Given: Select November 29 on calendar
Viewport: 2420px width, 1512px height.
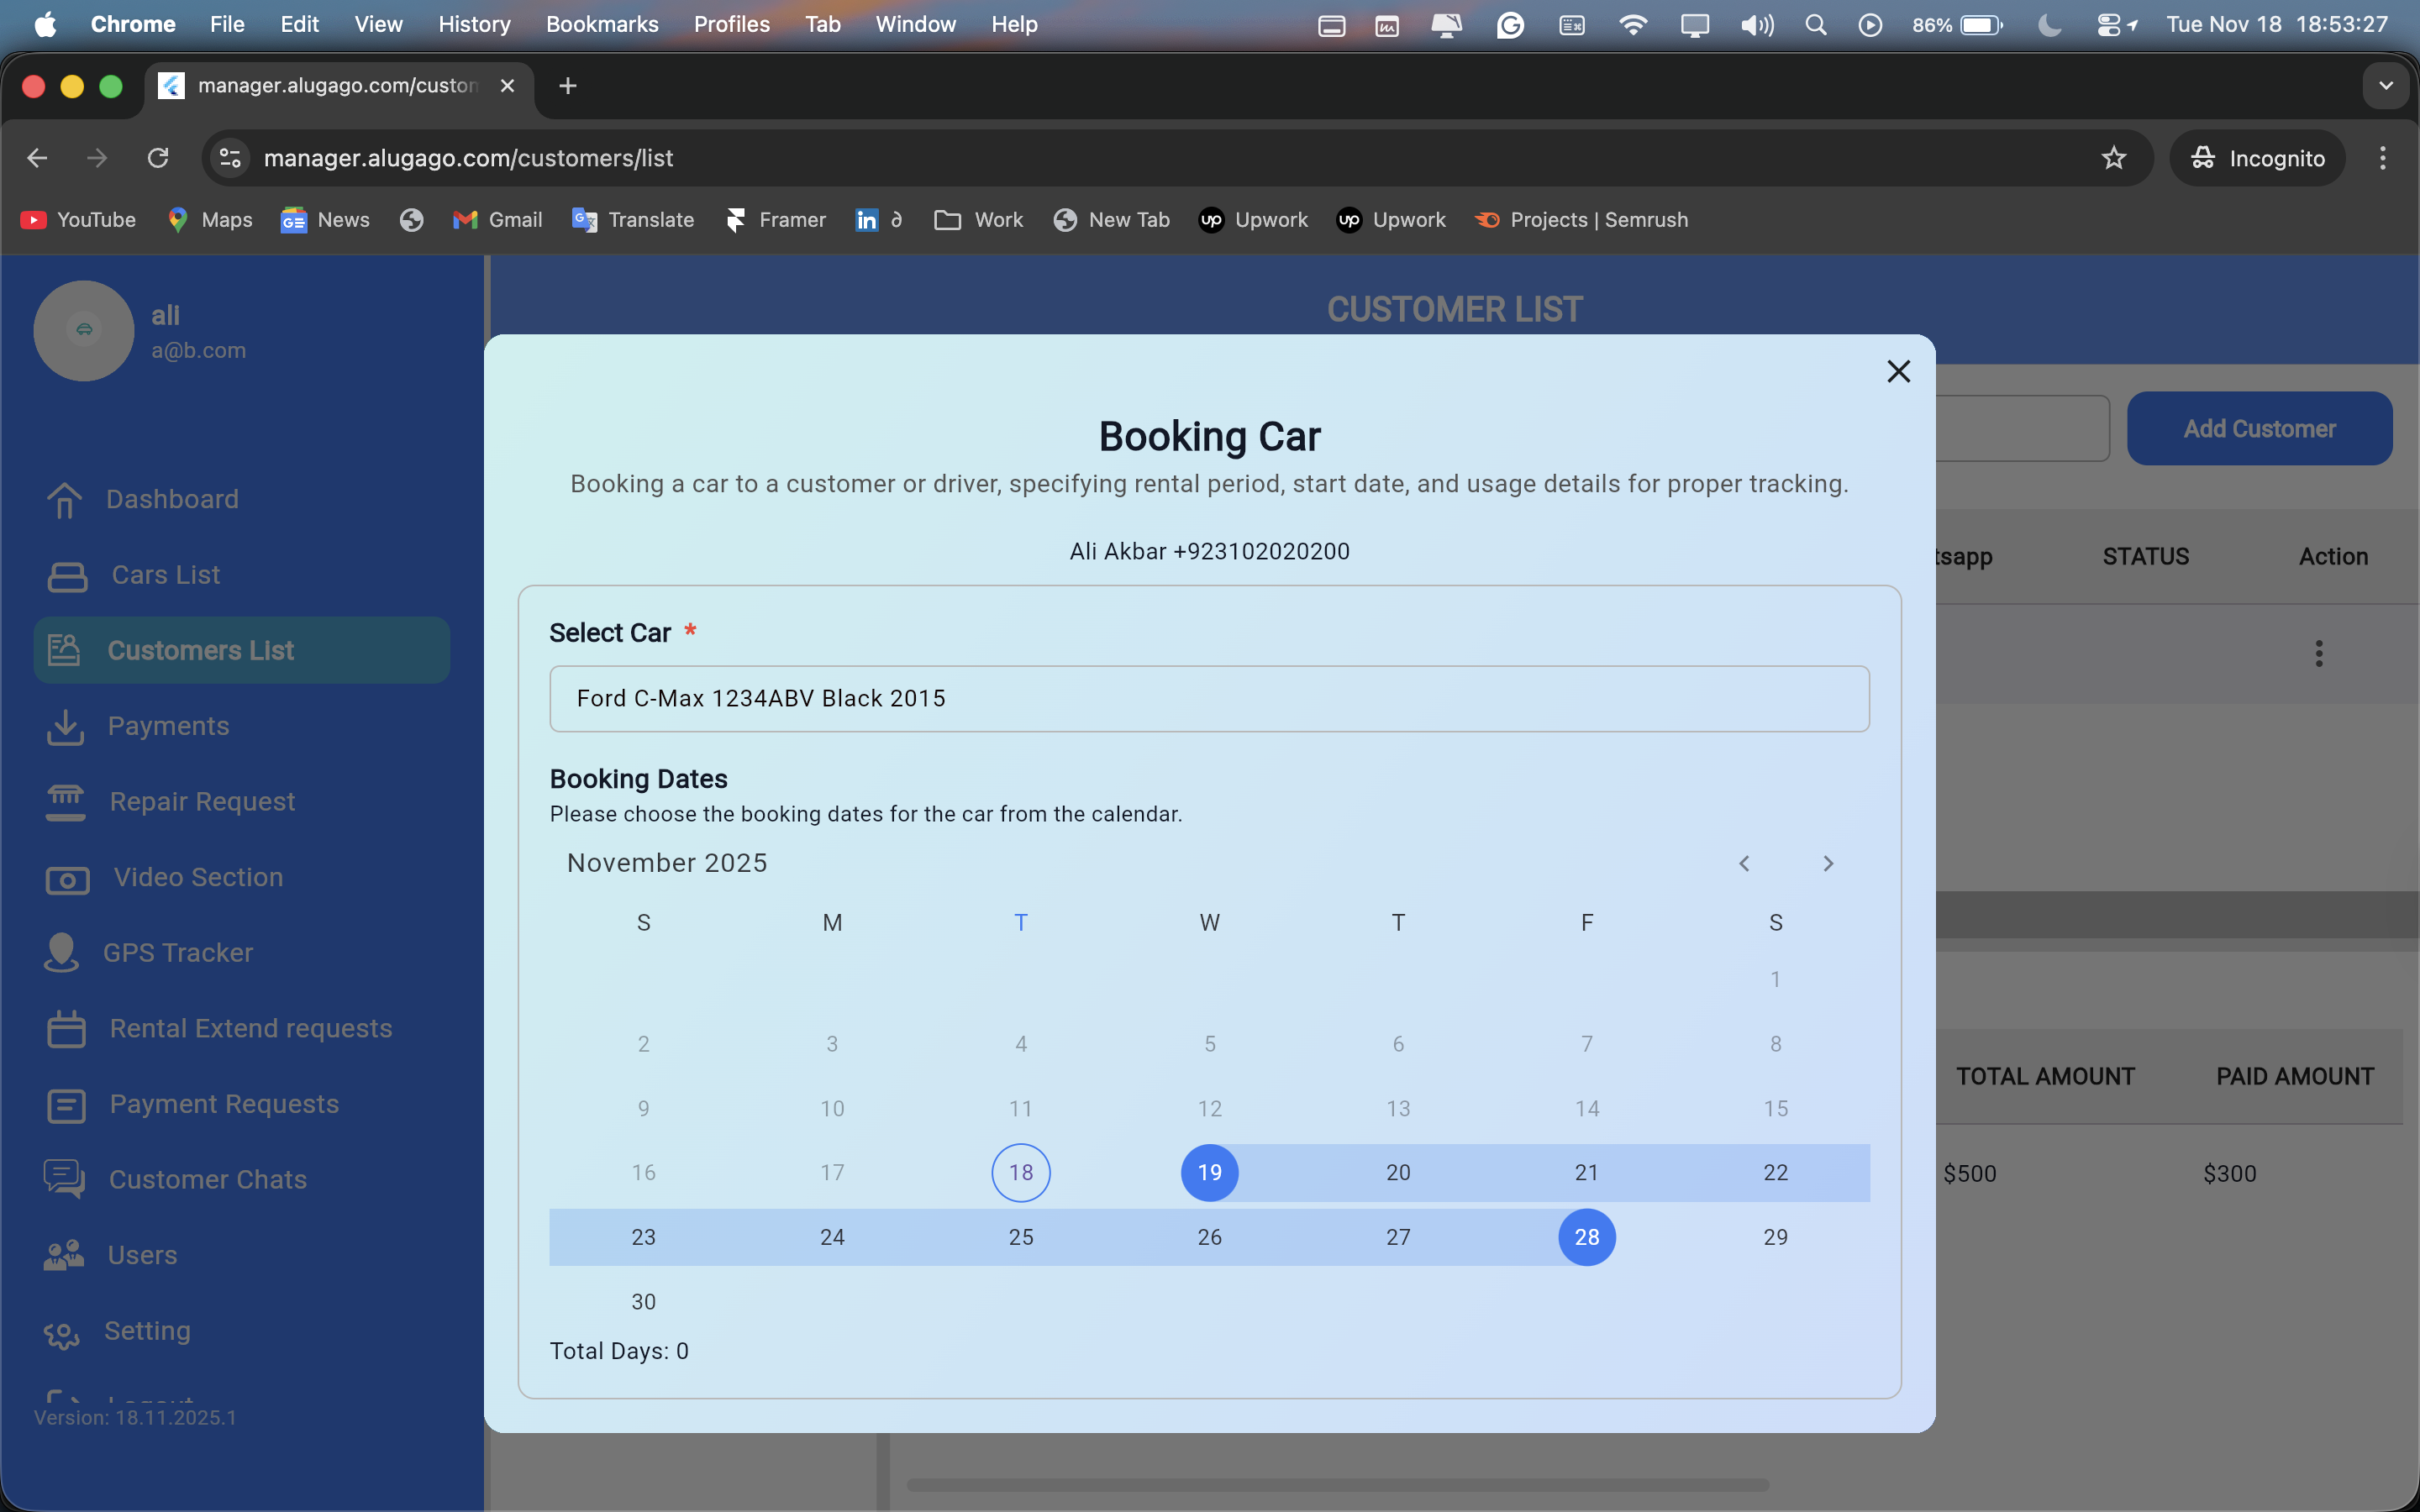Looking at the screenshot, I should point(1775,1237).
